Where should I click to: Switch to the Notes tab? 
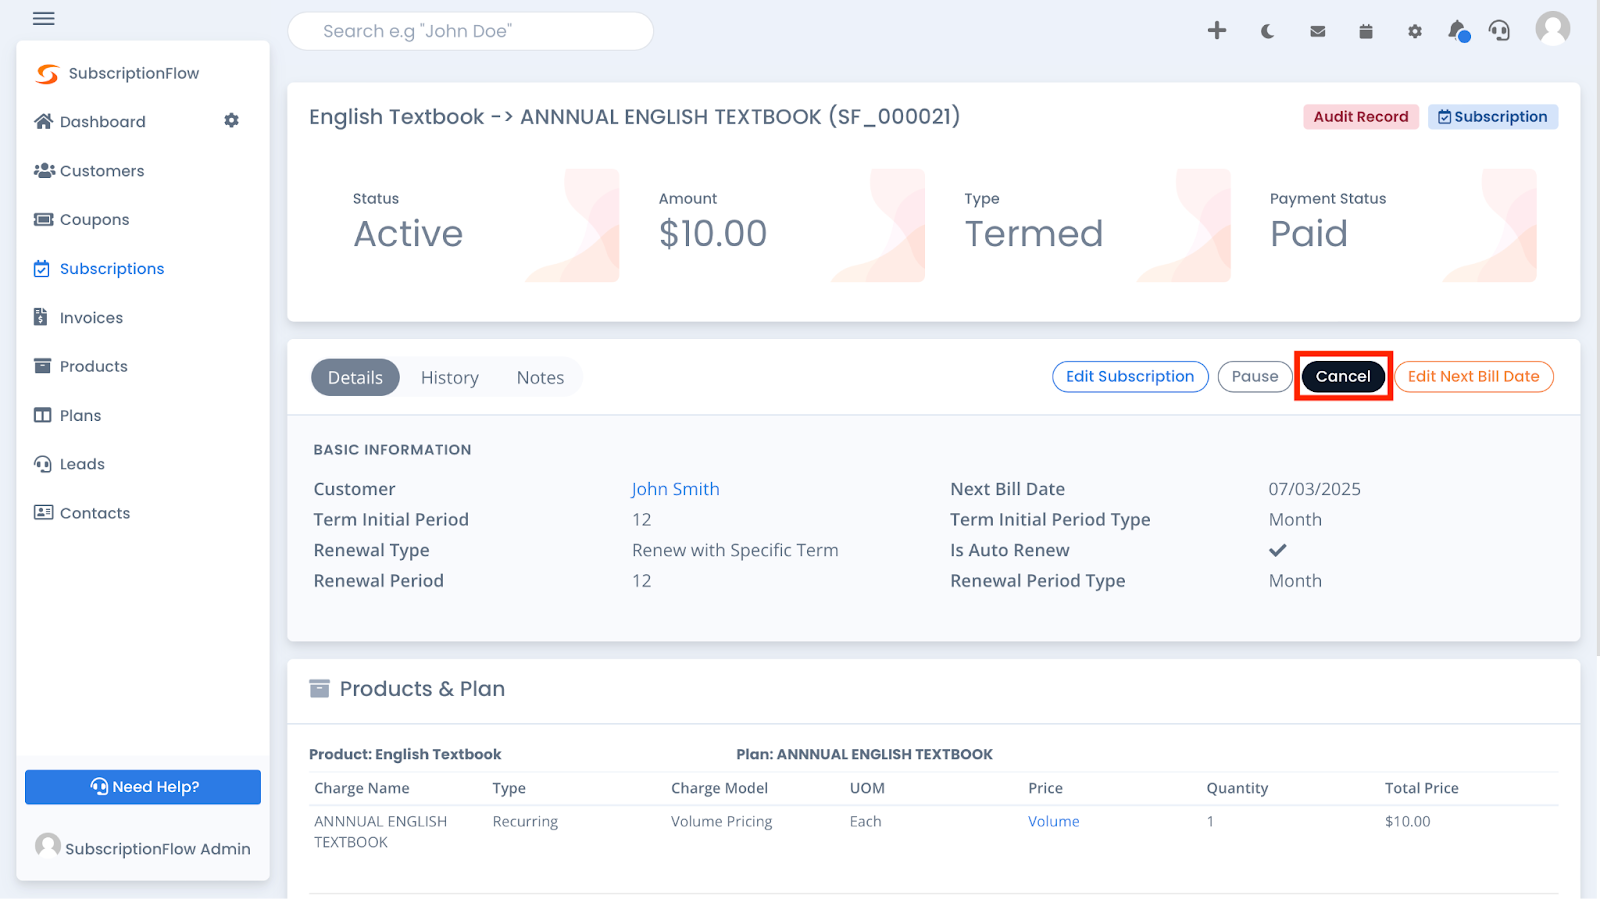pos(540,378)
